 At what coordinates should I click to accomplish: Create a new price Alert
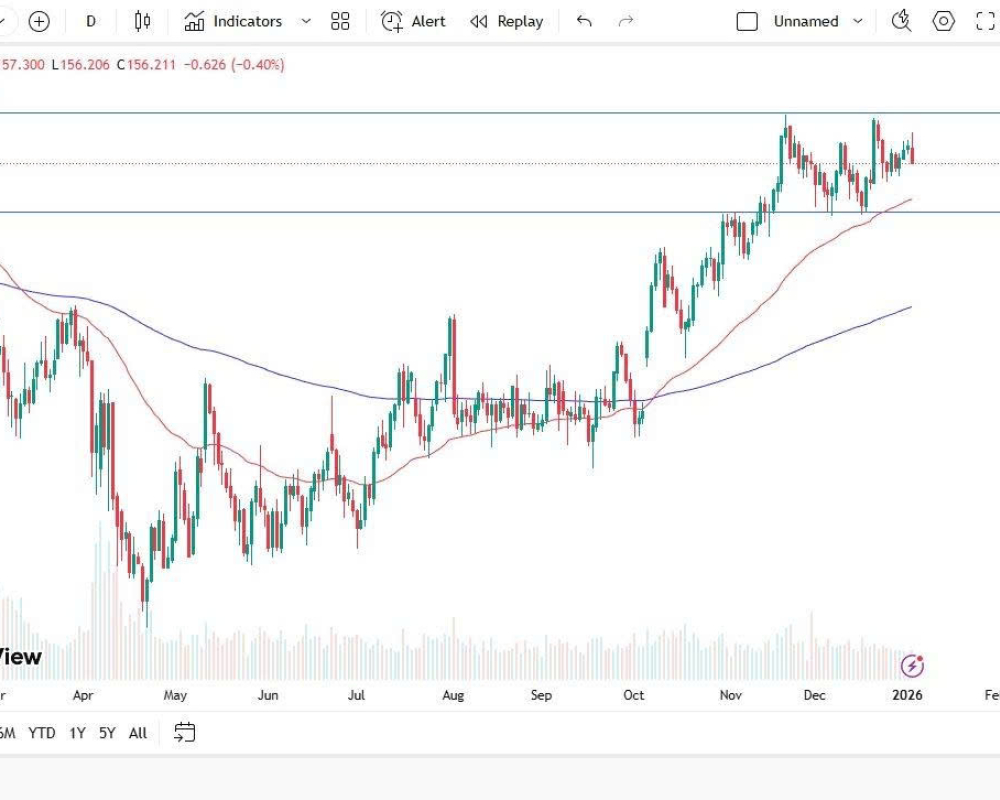coord(412,20)
